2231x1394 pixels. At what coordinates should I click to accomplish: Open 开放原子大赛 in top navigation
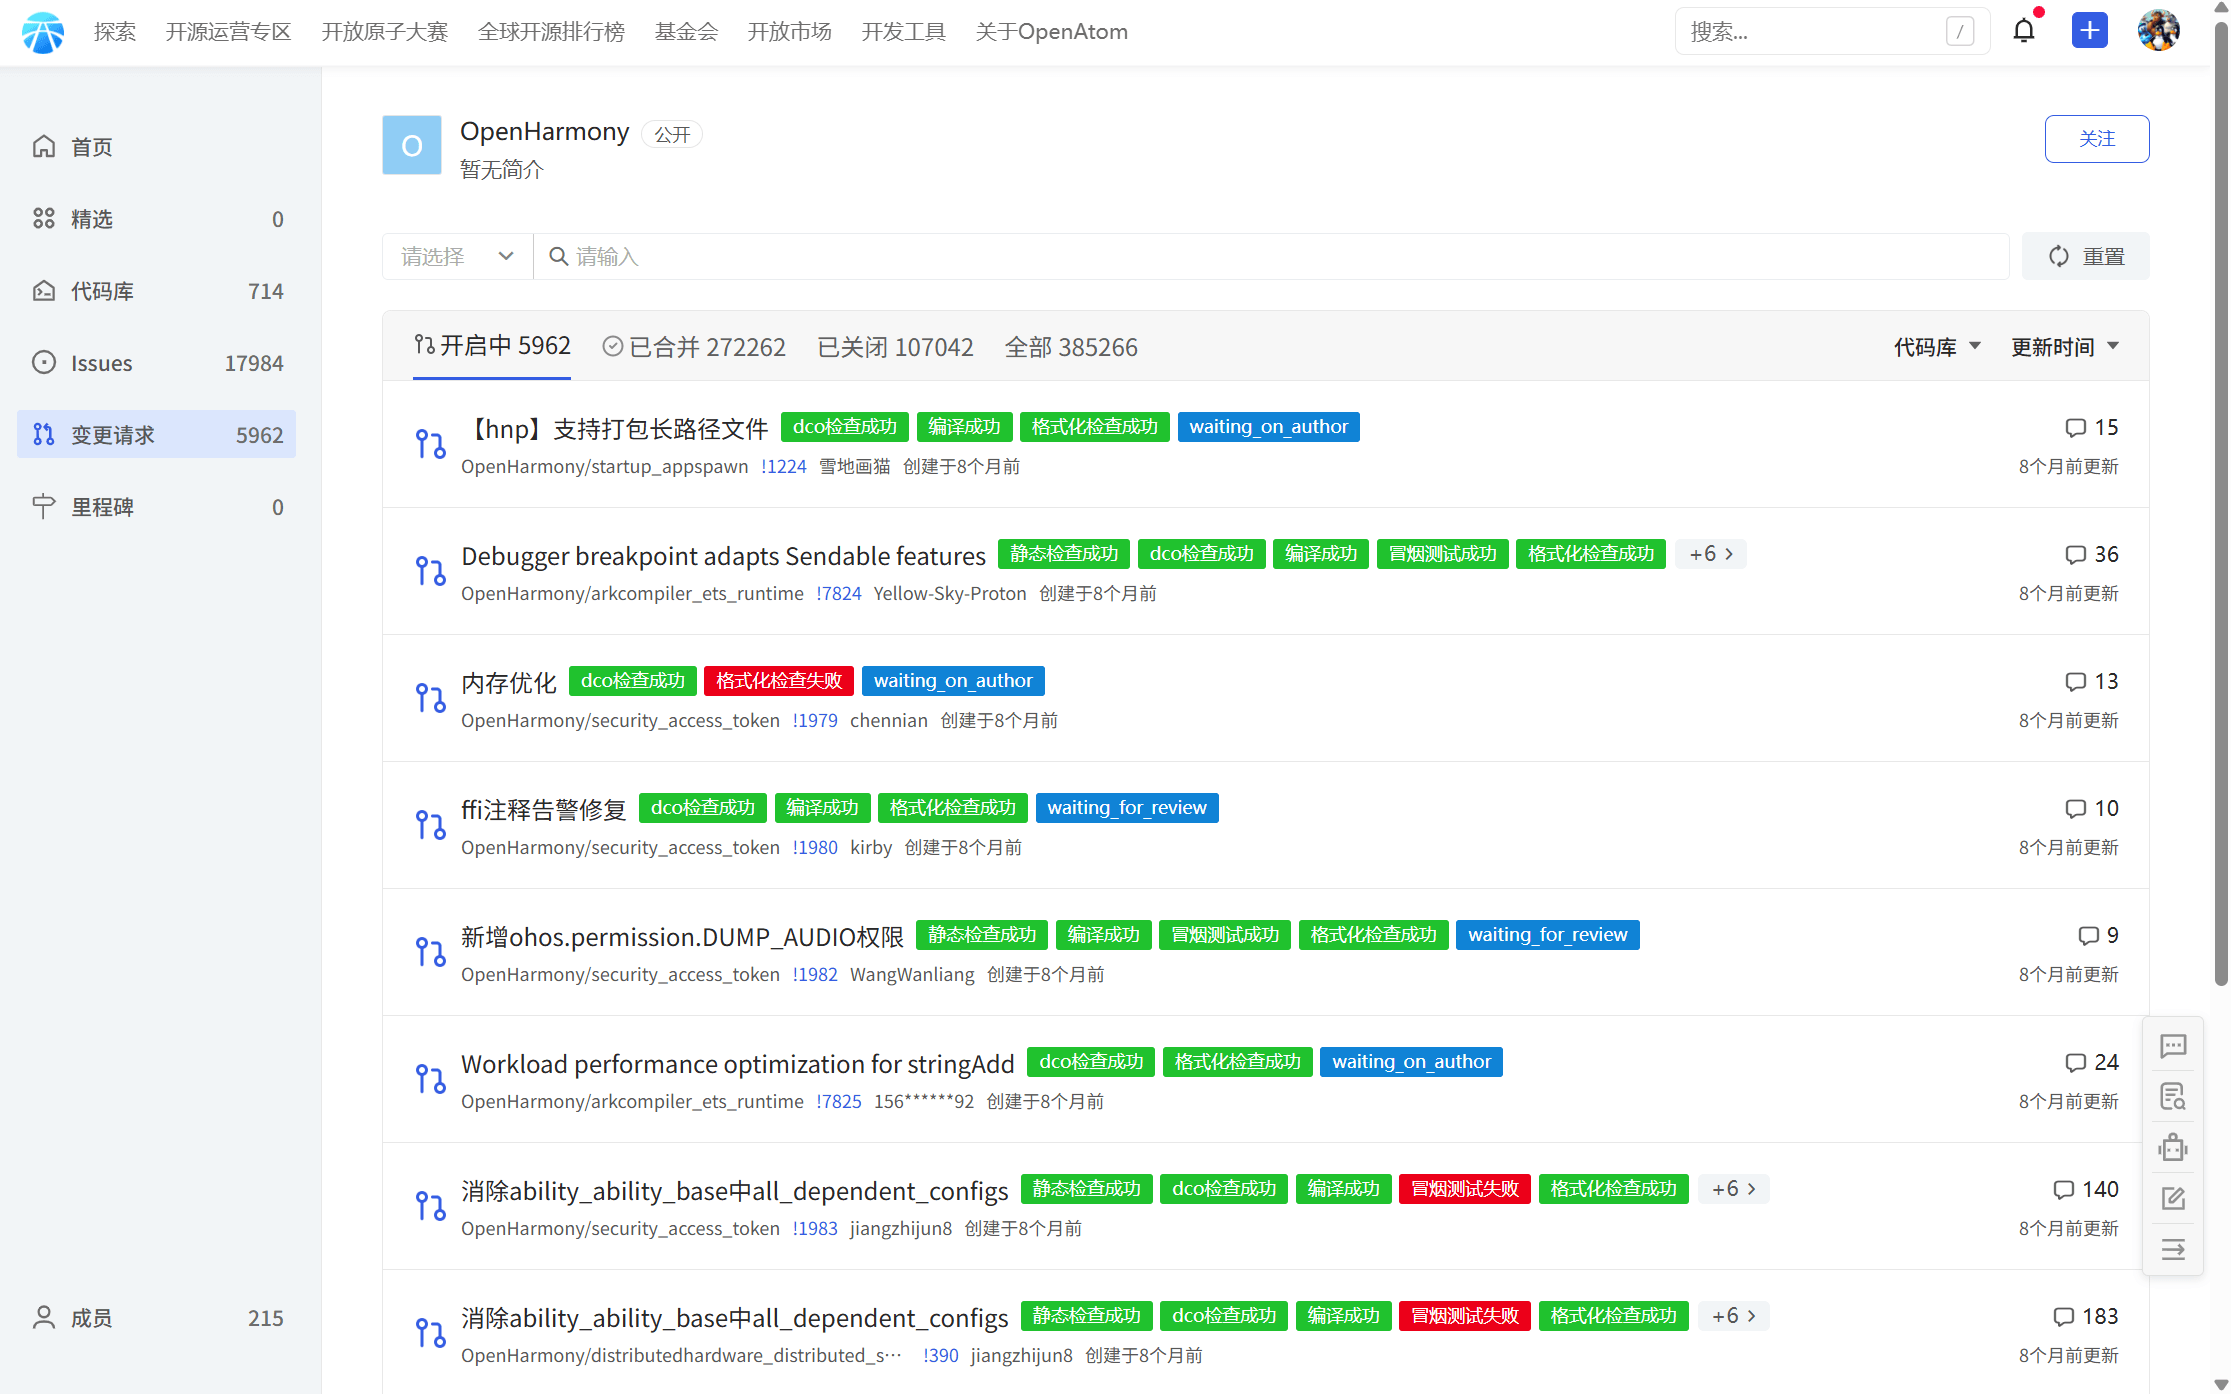coord(385,32)
